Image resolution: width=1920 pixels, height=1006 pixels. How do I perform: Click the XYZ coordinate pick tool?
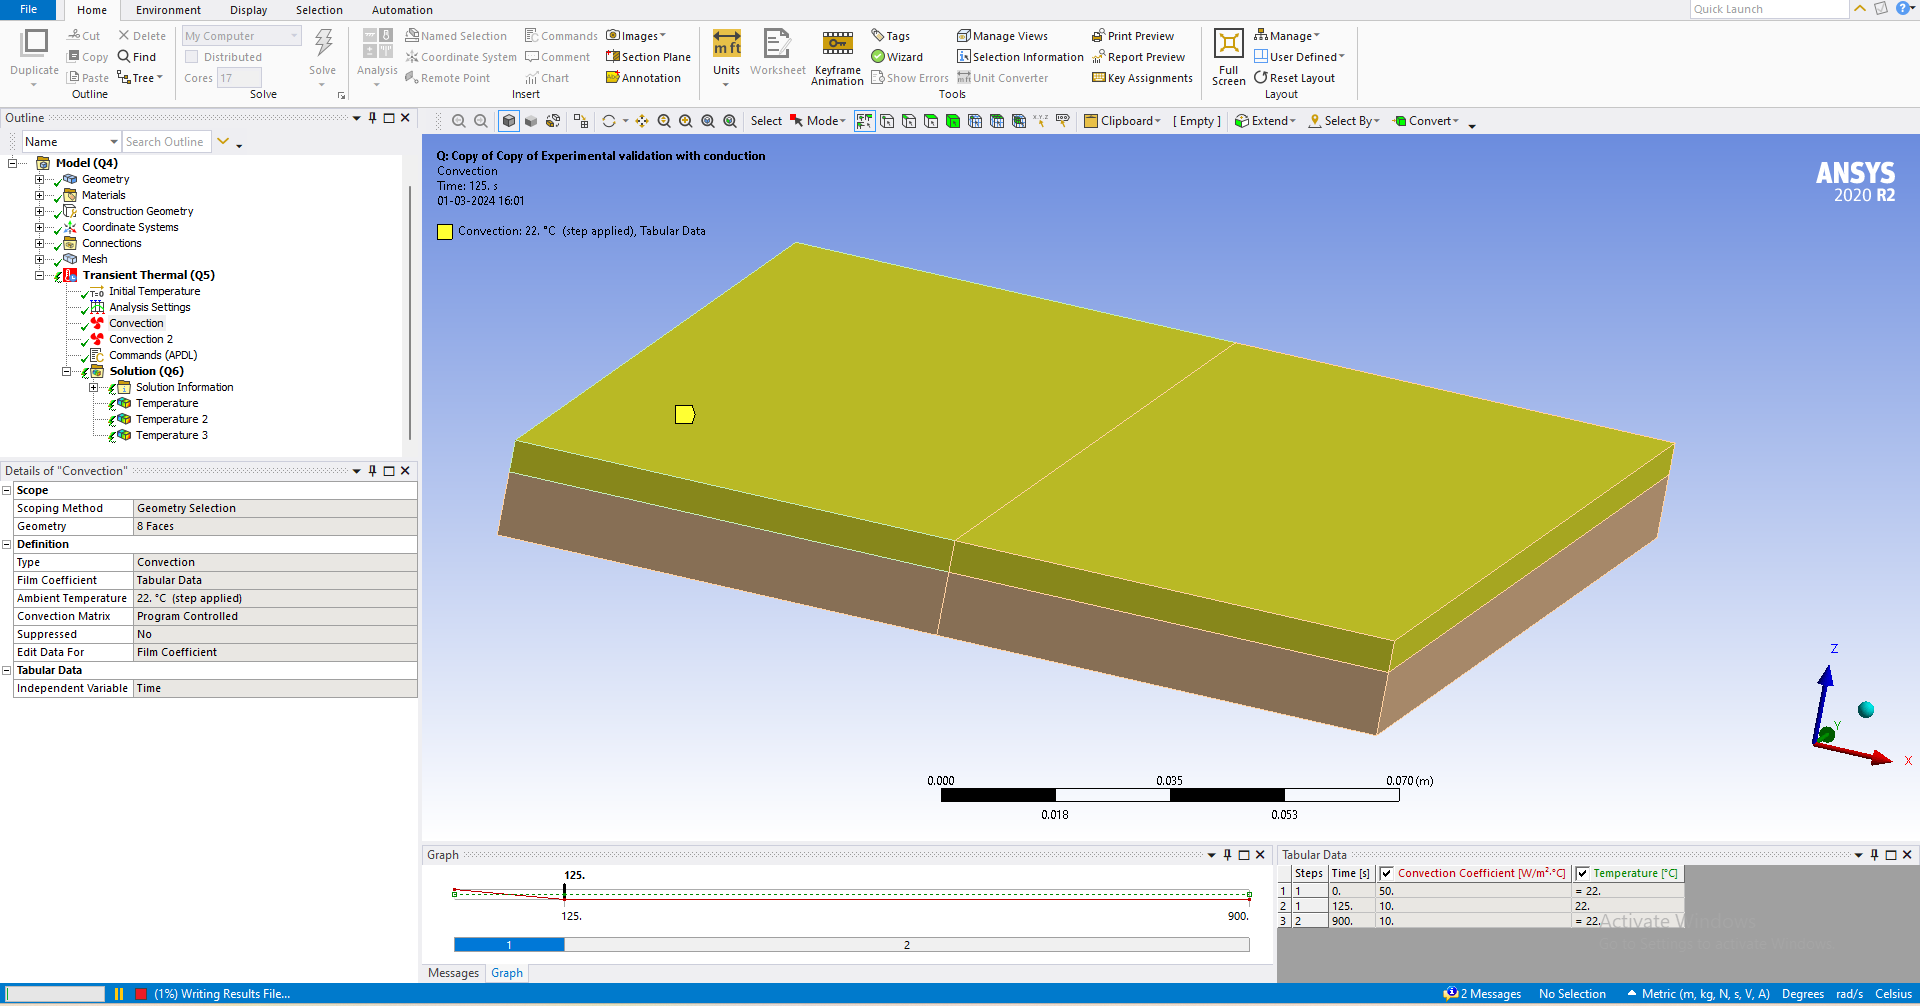coord(1041,121)
